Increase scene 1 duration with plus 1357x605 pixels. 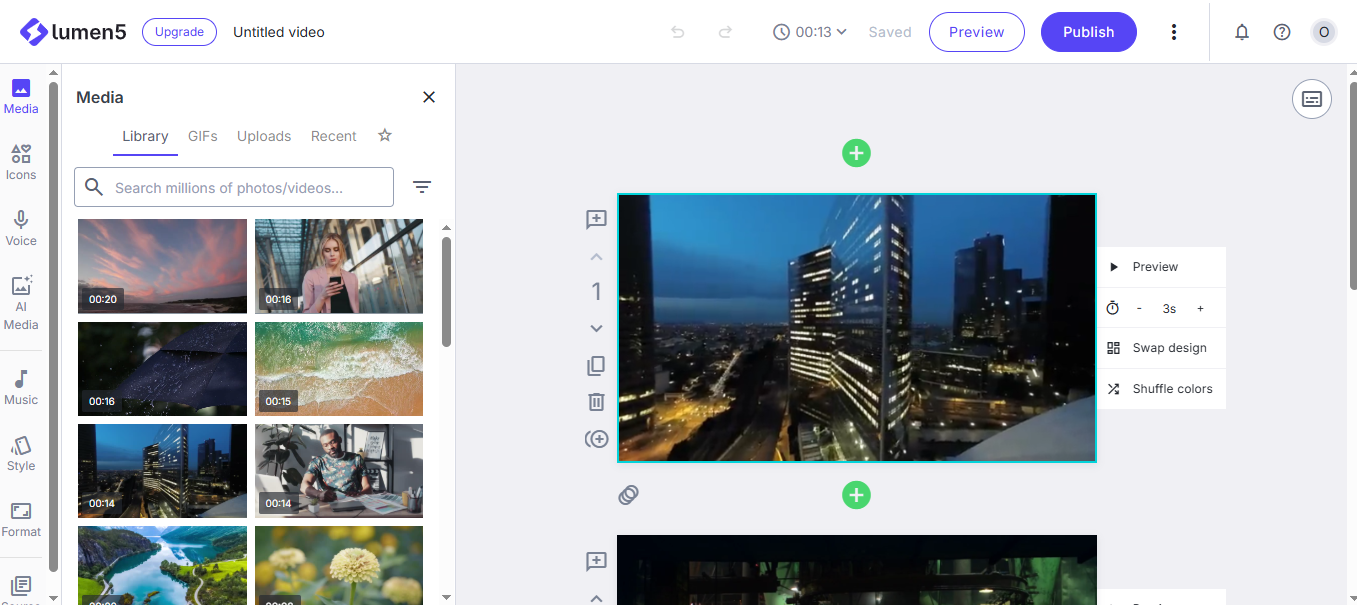(1200, 309)
